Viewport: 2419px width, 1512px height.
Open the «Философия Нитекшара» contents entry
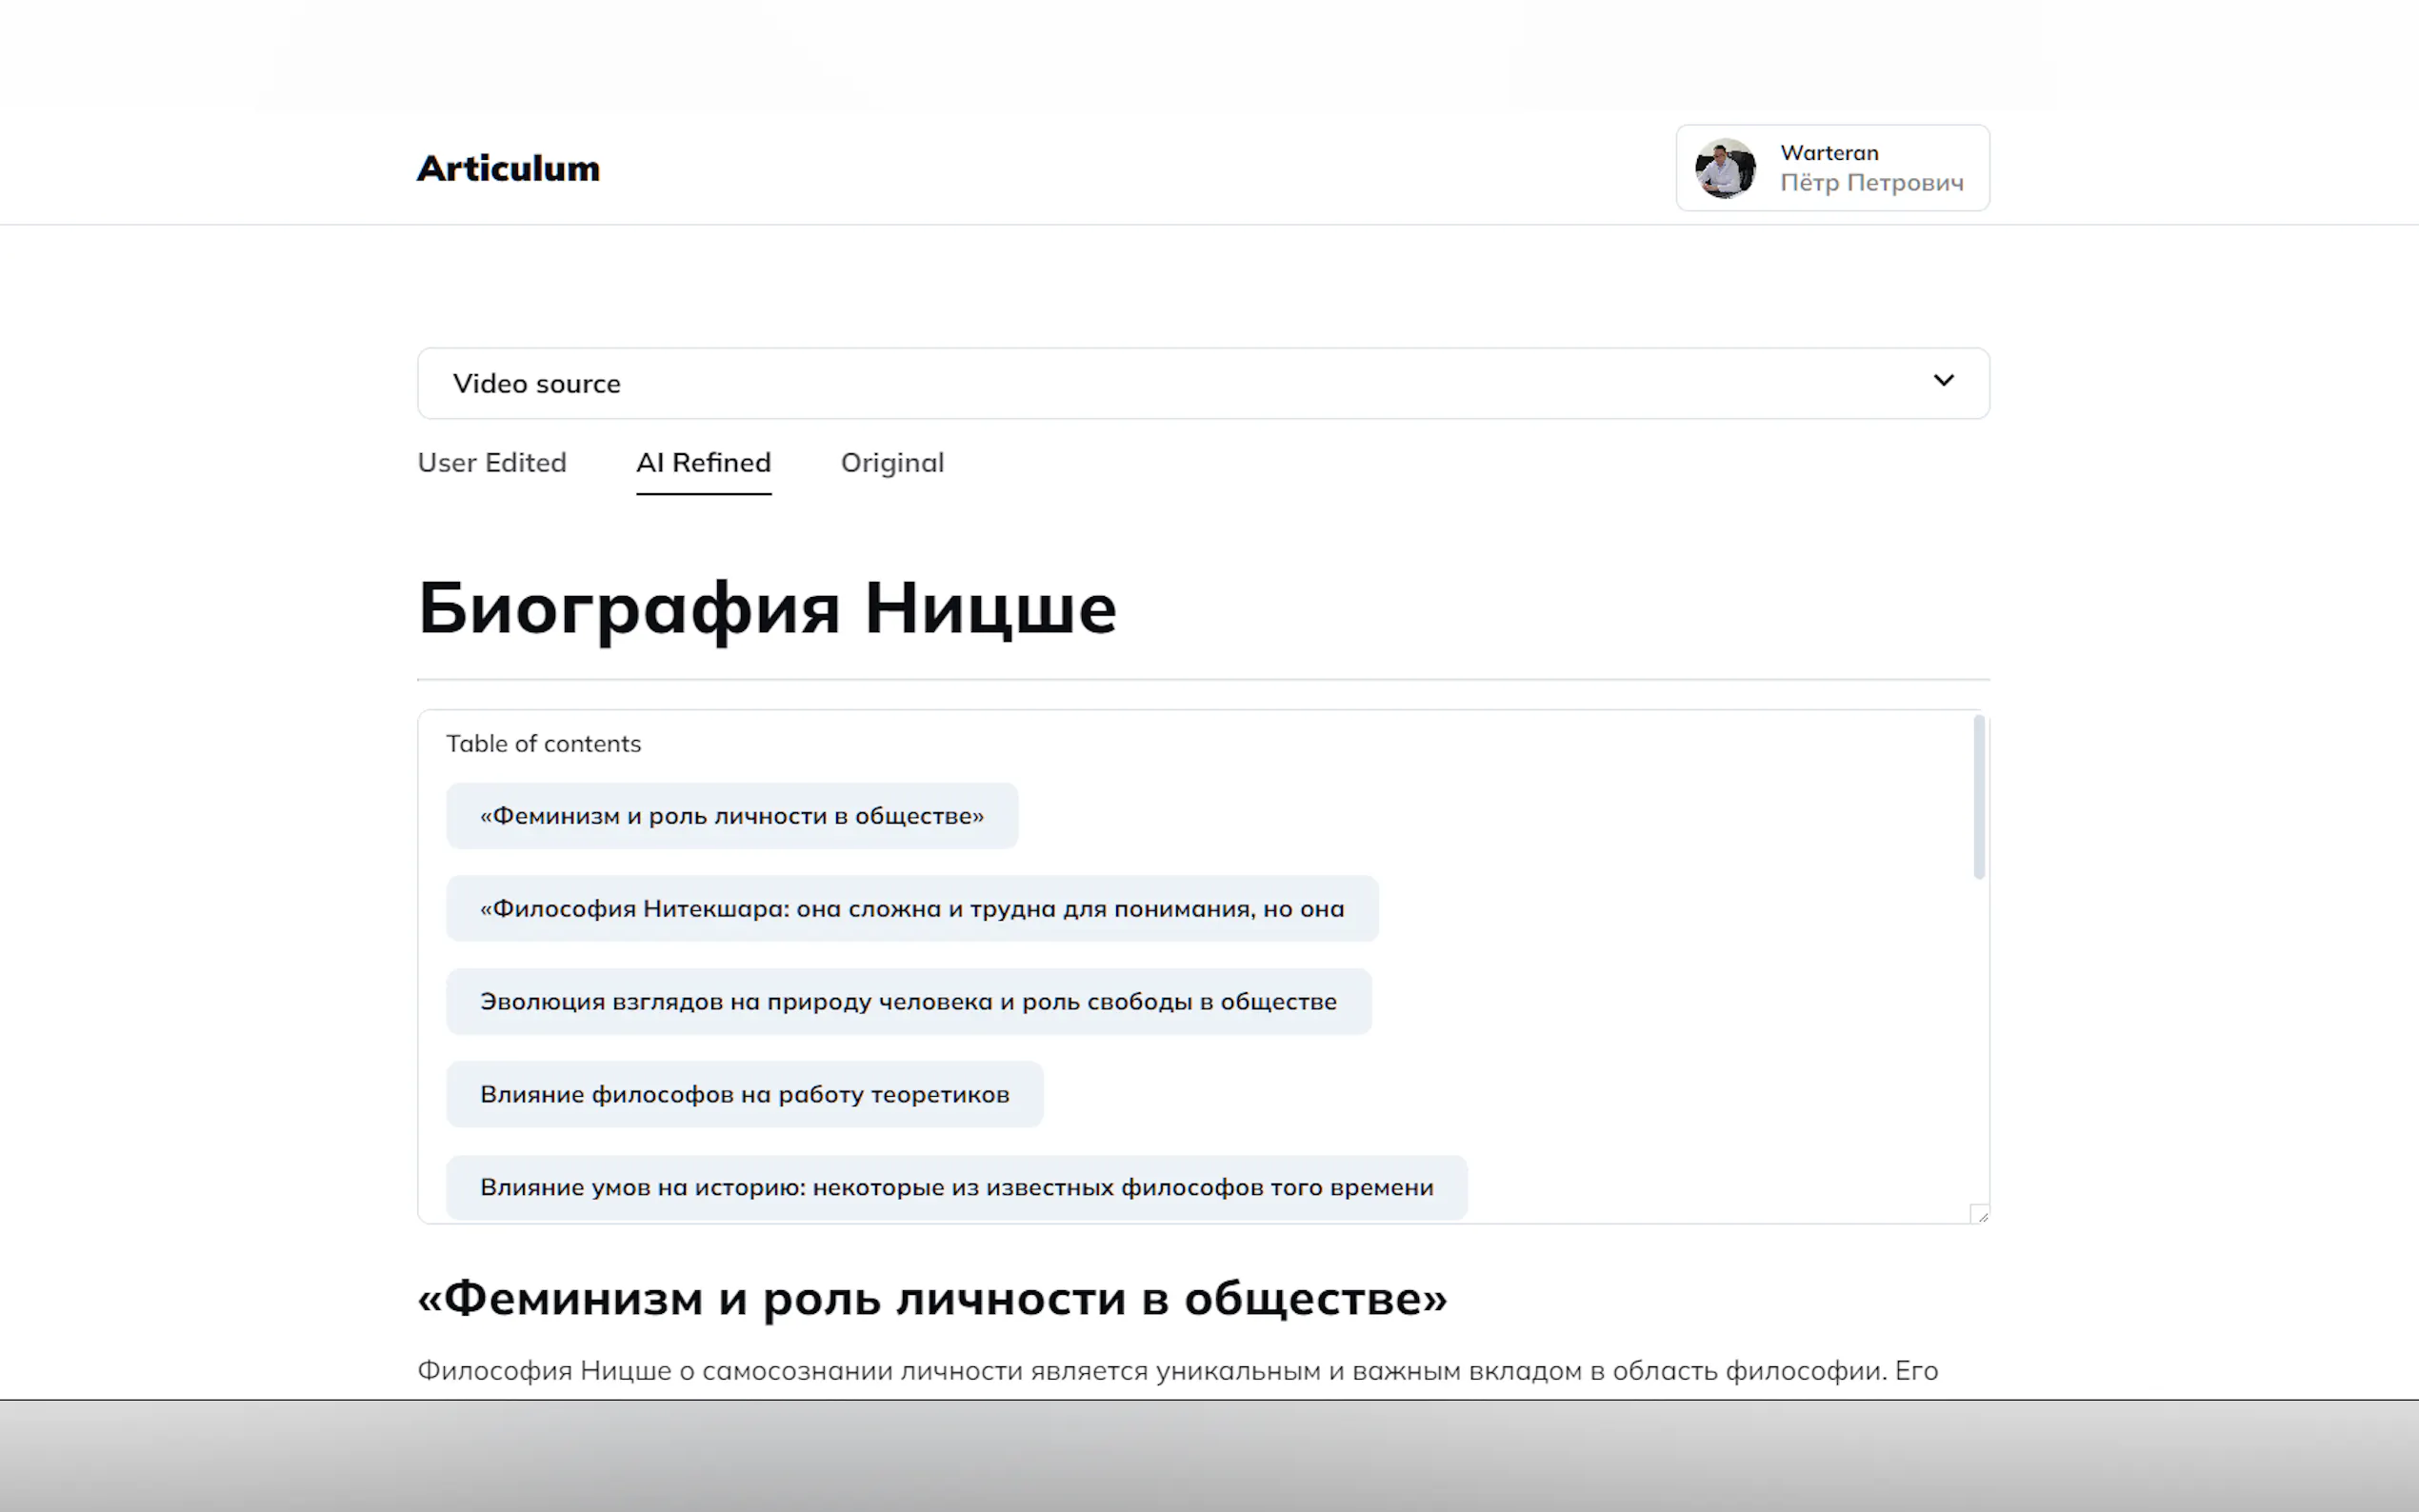click(911, 909)
